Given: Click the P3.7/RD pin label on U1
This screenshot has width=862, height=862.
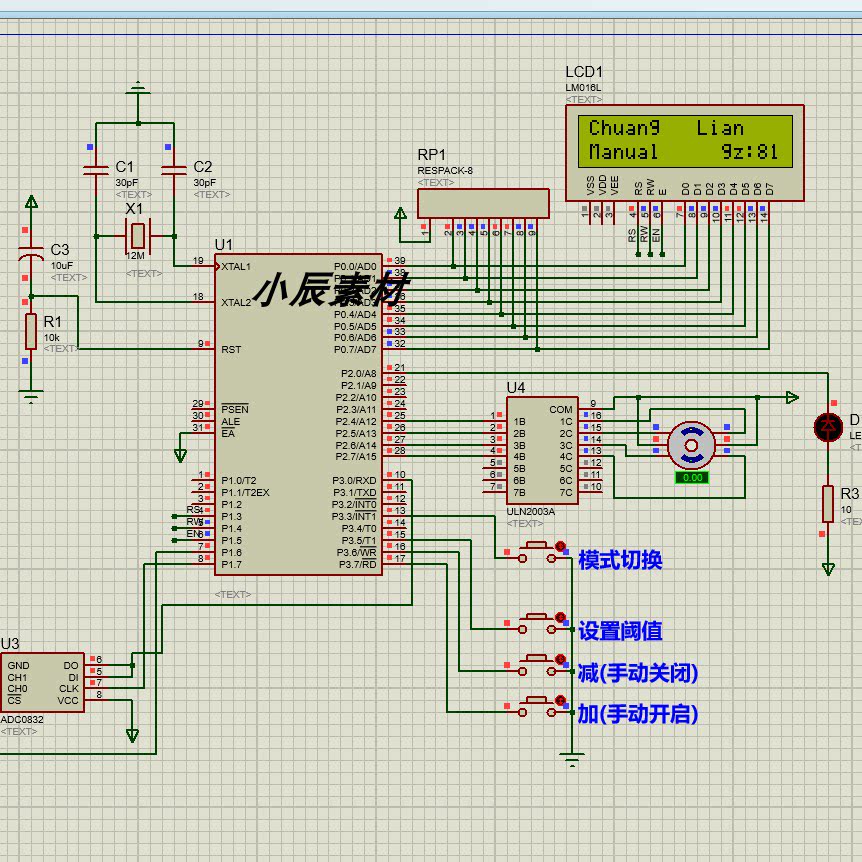Looking at the screenshot, I should (x=357, y=565).
